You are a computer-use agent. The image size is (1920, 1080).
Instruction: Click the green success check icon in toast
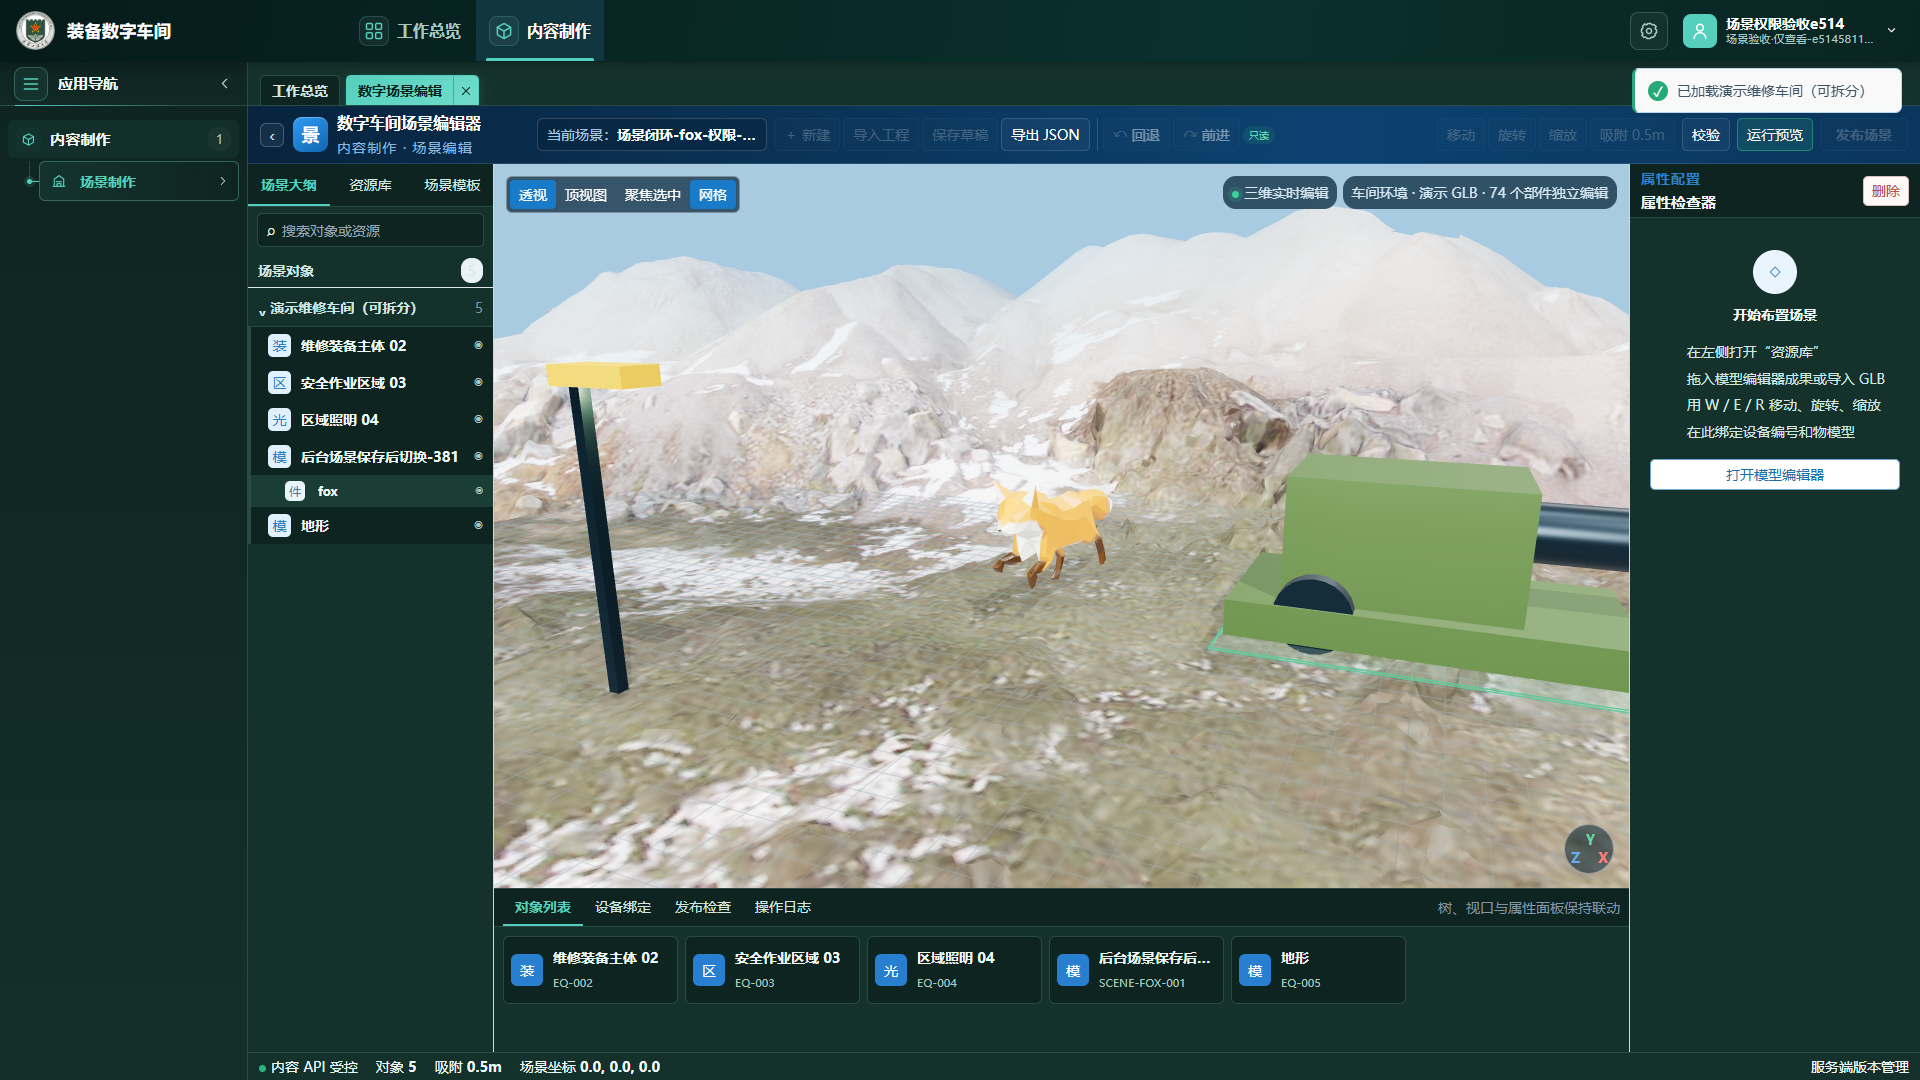1658,91
